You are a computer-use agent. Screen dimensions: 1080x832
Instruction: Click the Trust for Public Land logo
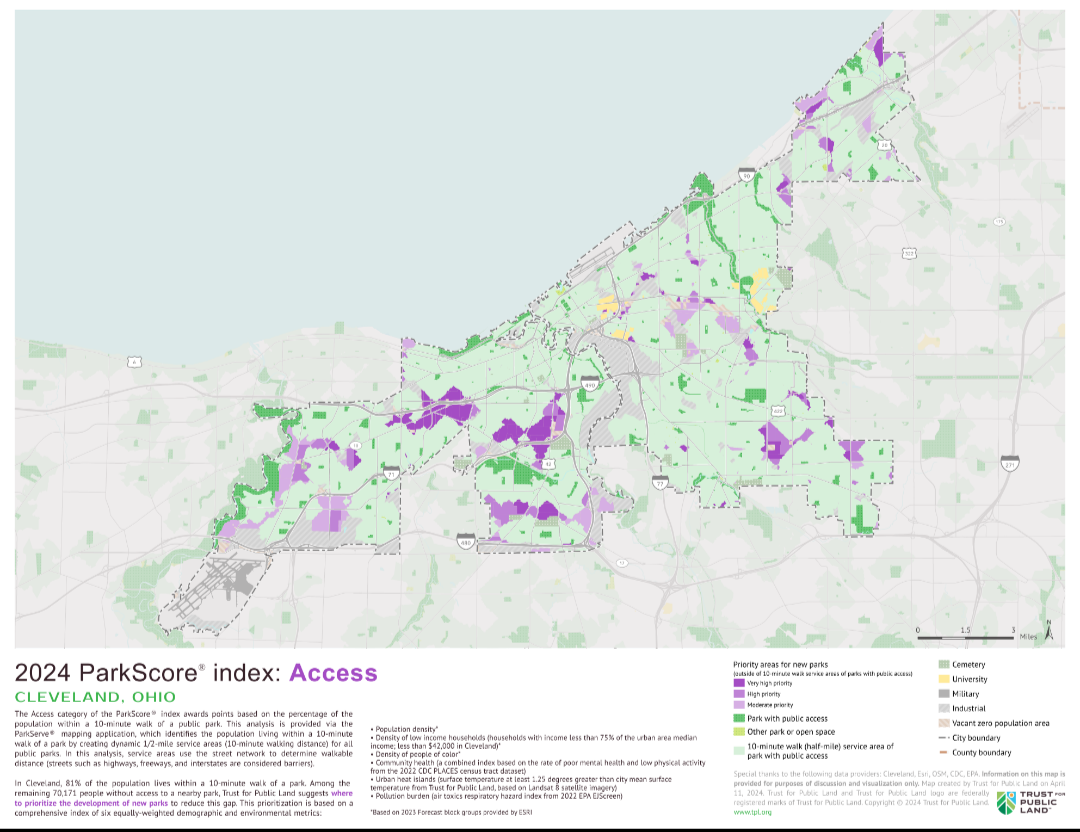coord(1030,802)
